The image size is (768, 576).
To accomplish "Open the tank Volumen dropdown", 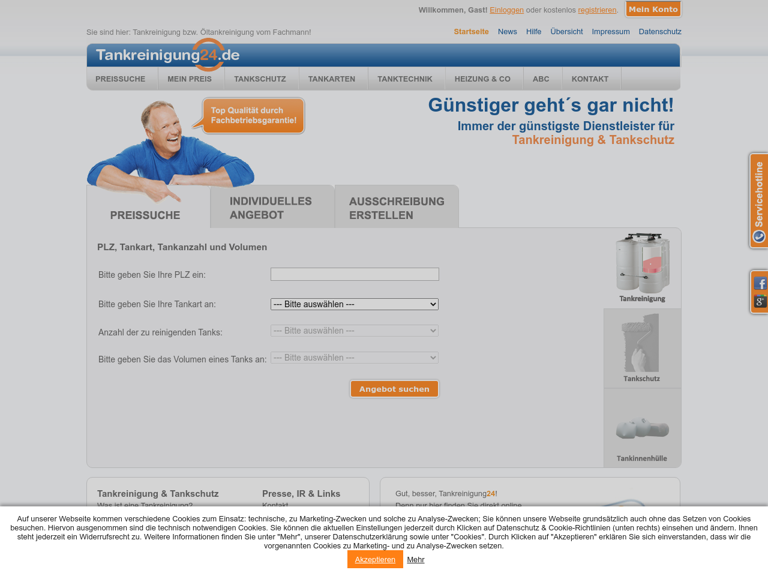I will click(x=354, y=358).
